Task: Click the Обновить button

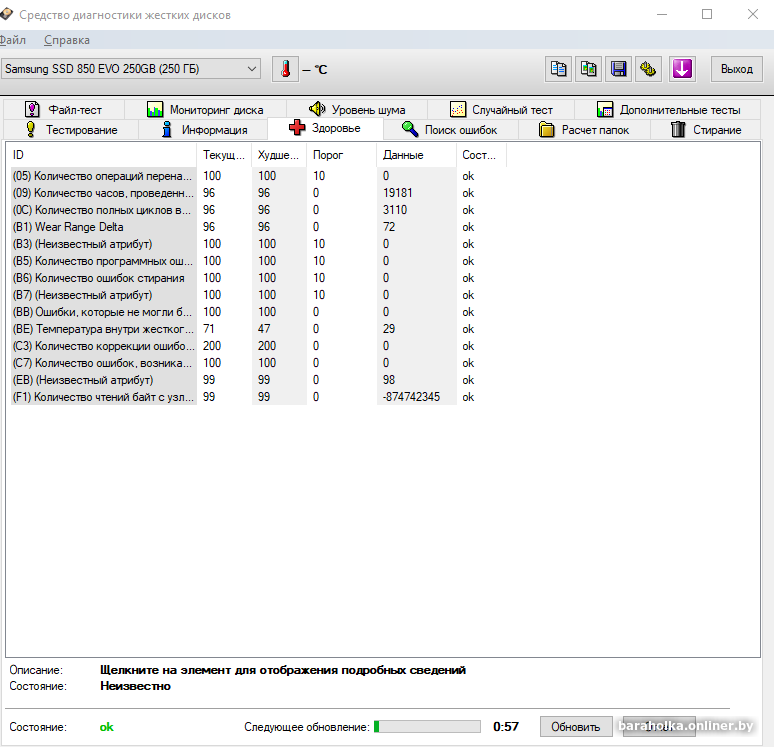Action: [576, 727]
